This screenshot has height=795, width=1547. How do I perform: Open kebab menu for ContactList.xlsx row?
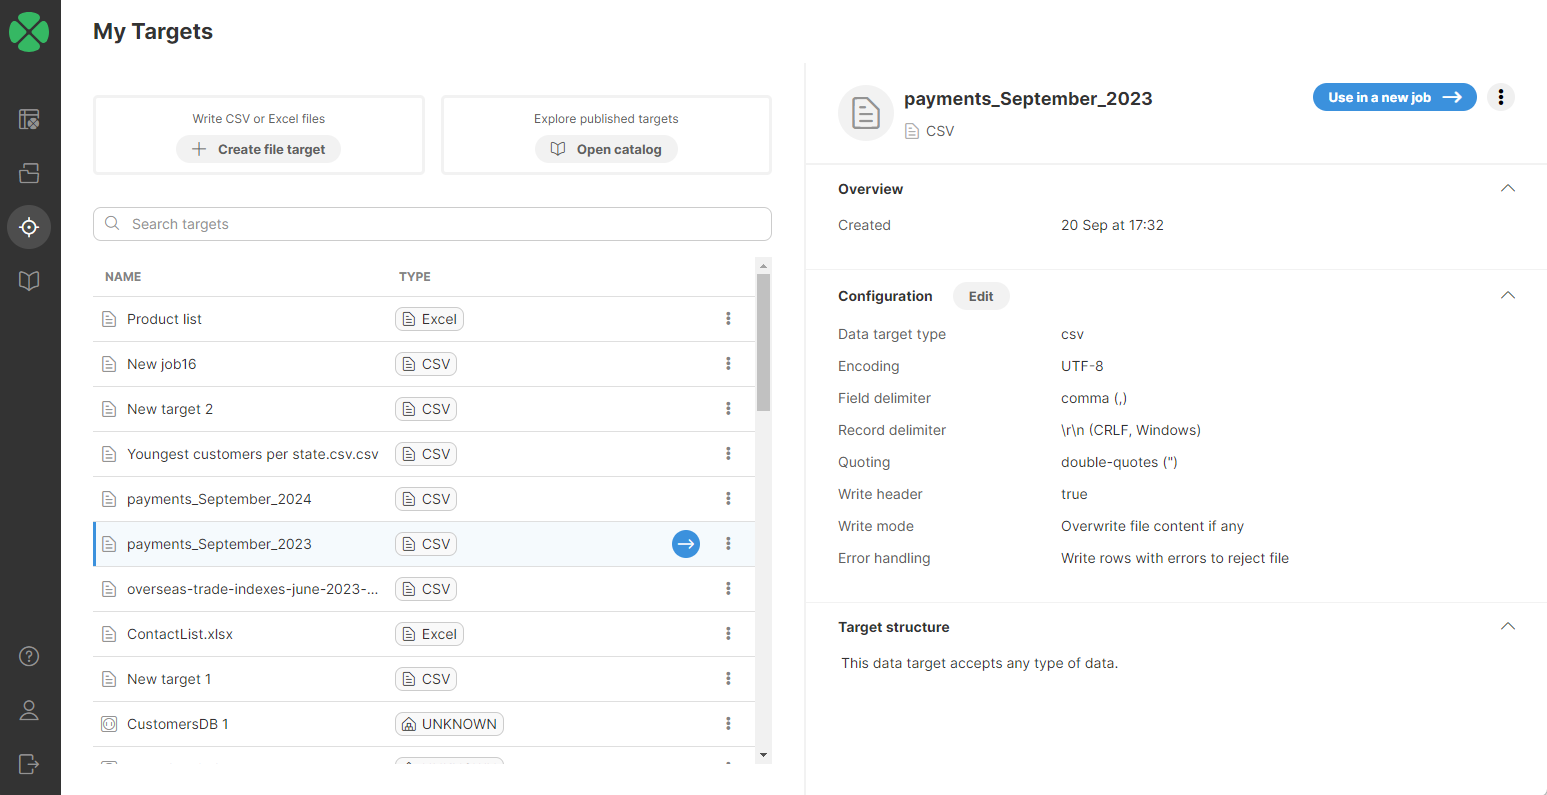click(728, 634)
